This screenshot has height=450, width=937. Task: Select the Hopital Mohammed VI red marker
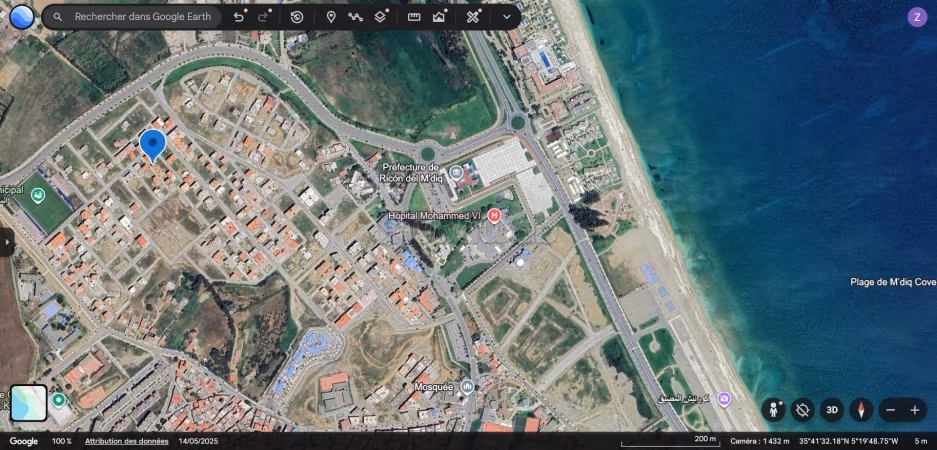tap(494, 215)
